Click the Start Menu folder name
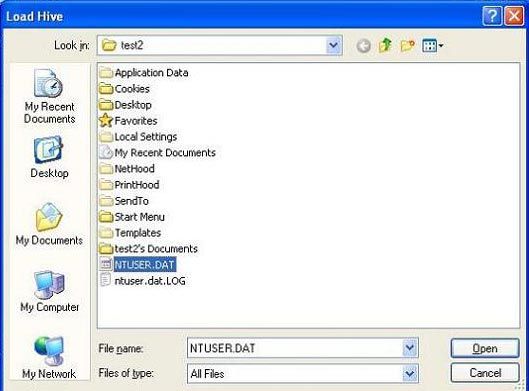Image resolution: width=529 pixels, height=391 pixels. [140, 217]
